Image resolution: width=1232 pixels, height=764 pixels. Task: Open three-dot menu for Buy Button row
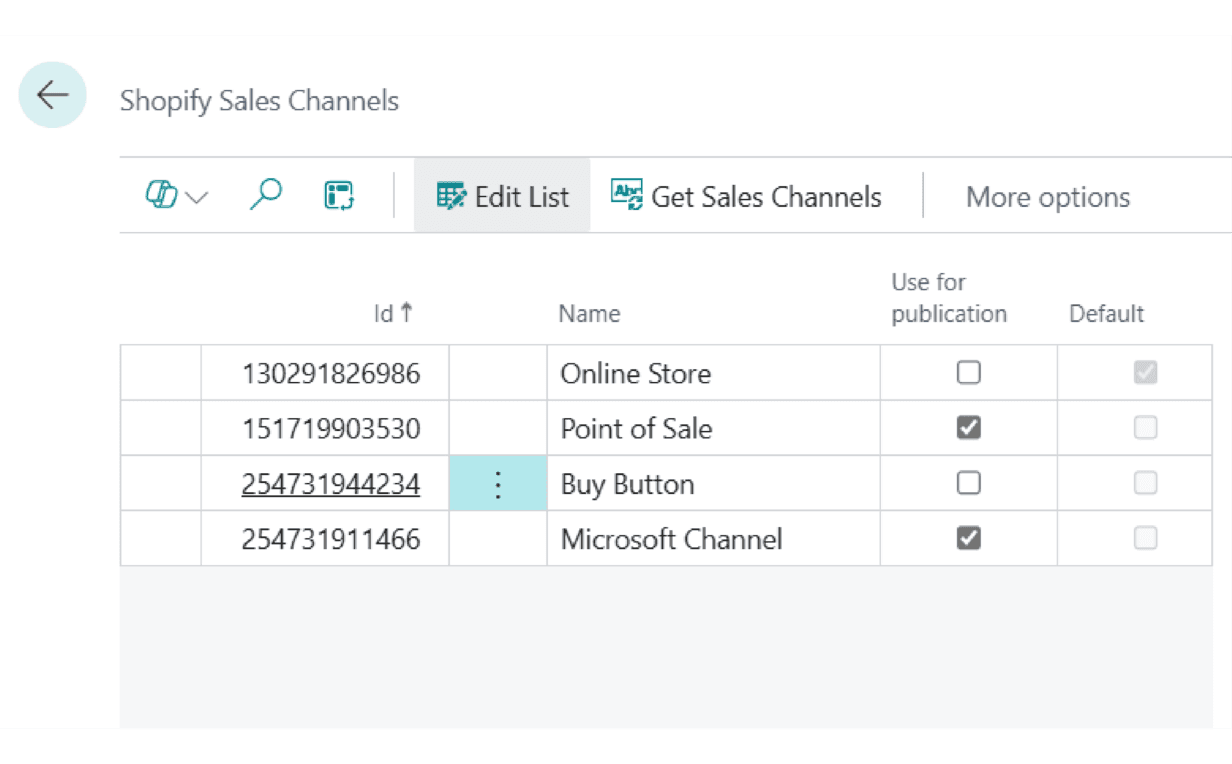(x=498, y=485)
